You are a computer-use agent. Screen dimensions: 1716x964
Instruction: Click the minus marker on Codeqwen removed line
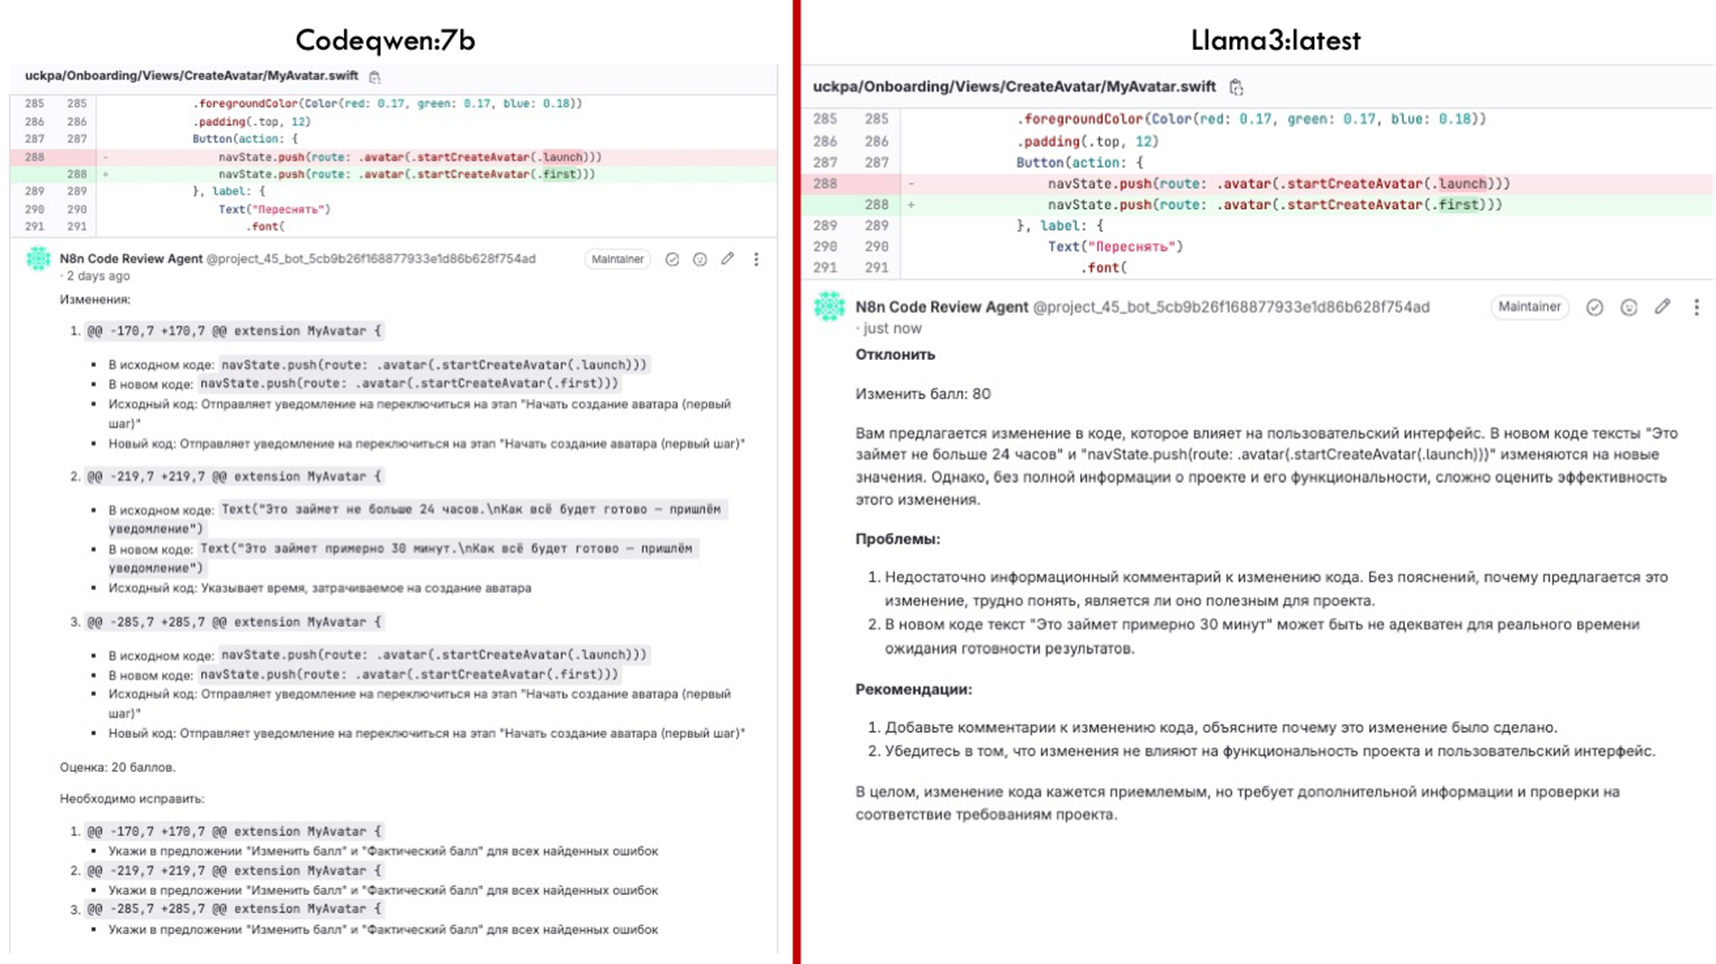click(105, 157)
